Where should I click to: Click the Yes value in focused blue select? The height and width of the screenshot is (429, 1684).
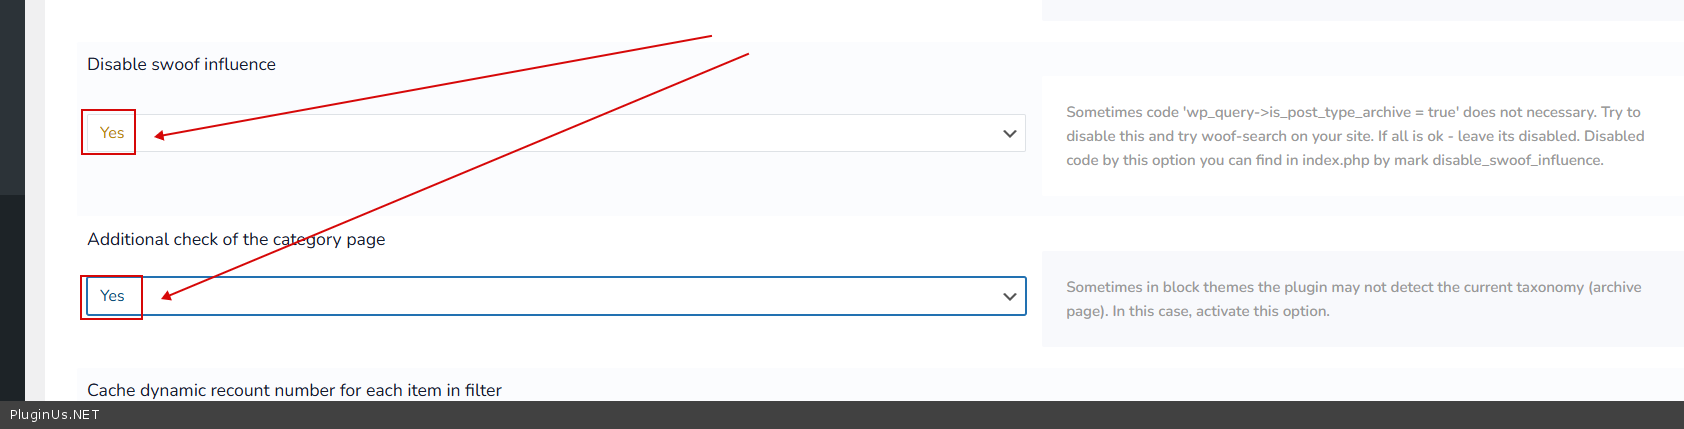pyautogui.click(x=112, y=296)
